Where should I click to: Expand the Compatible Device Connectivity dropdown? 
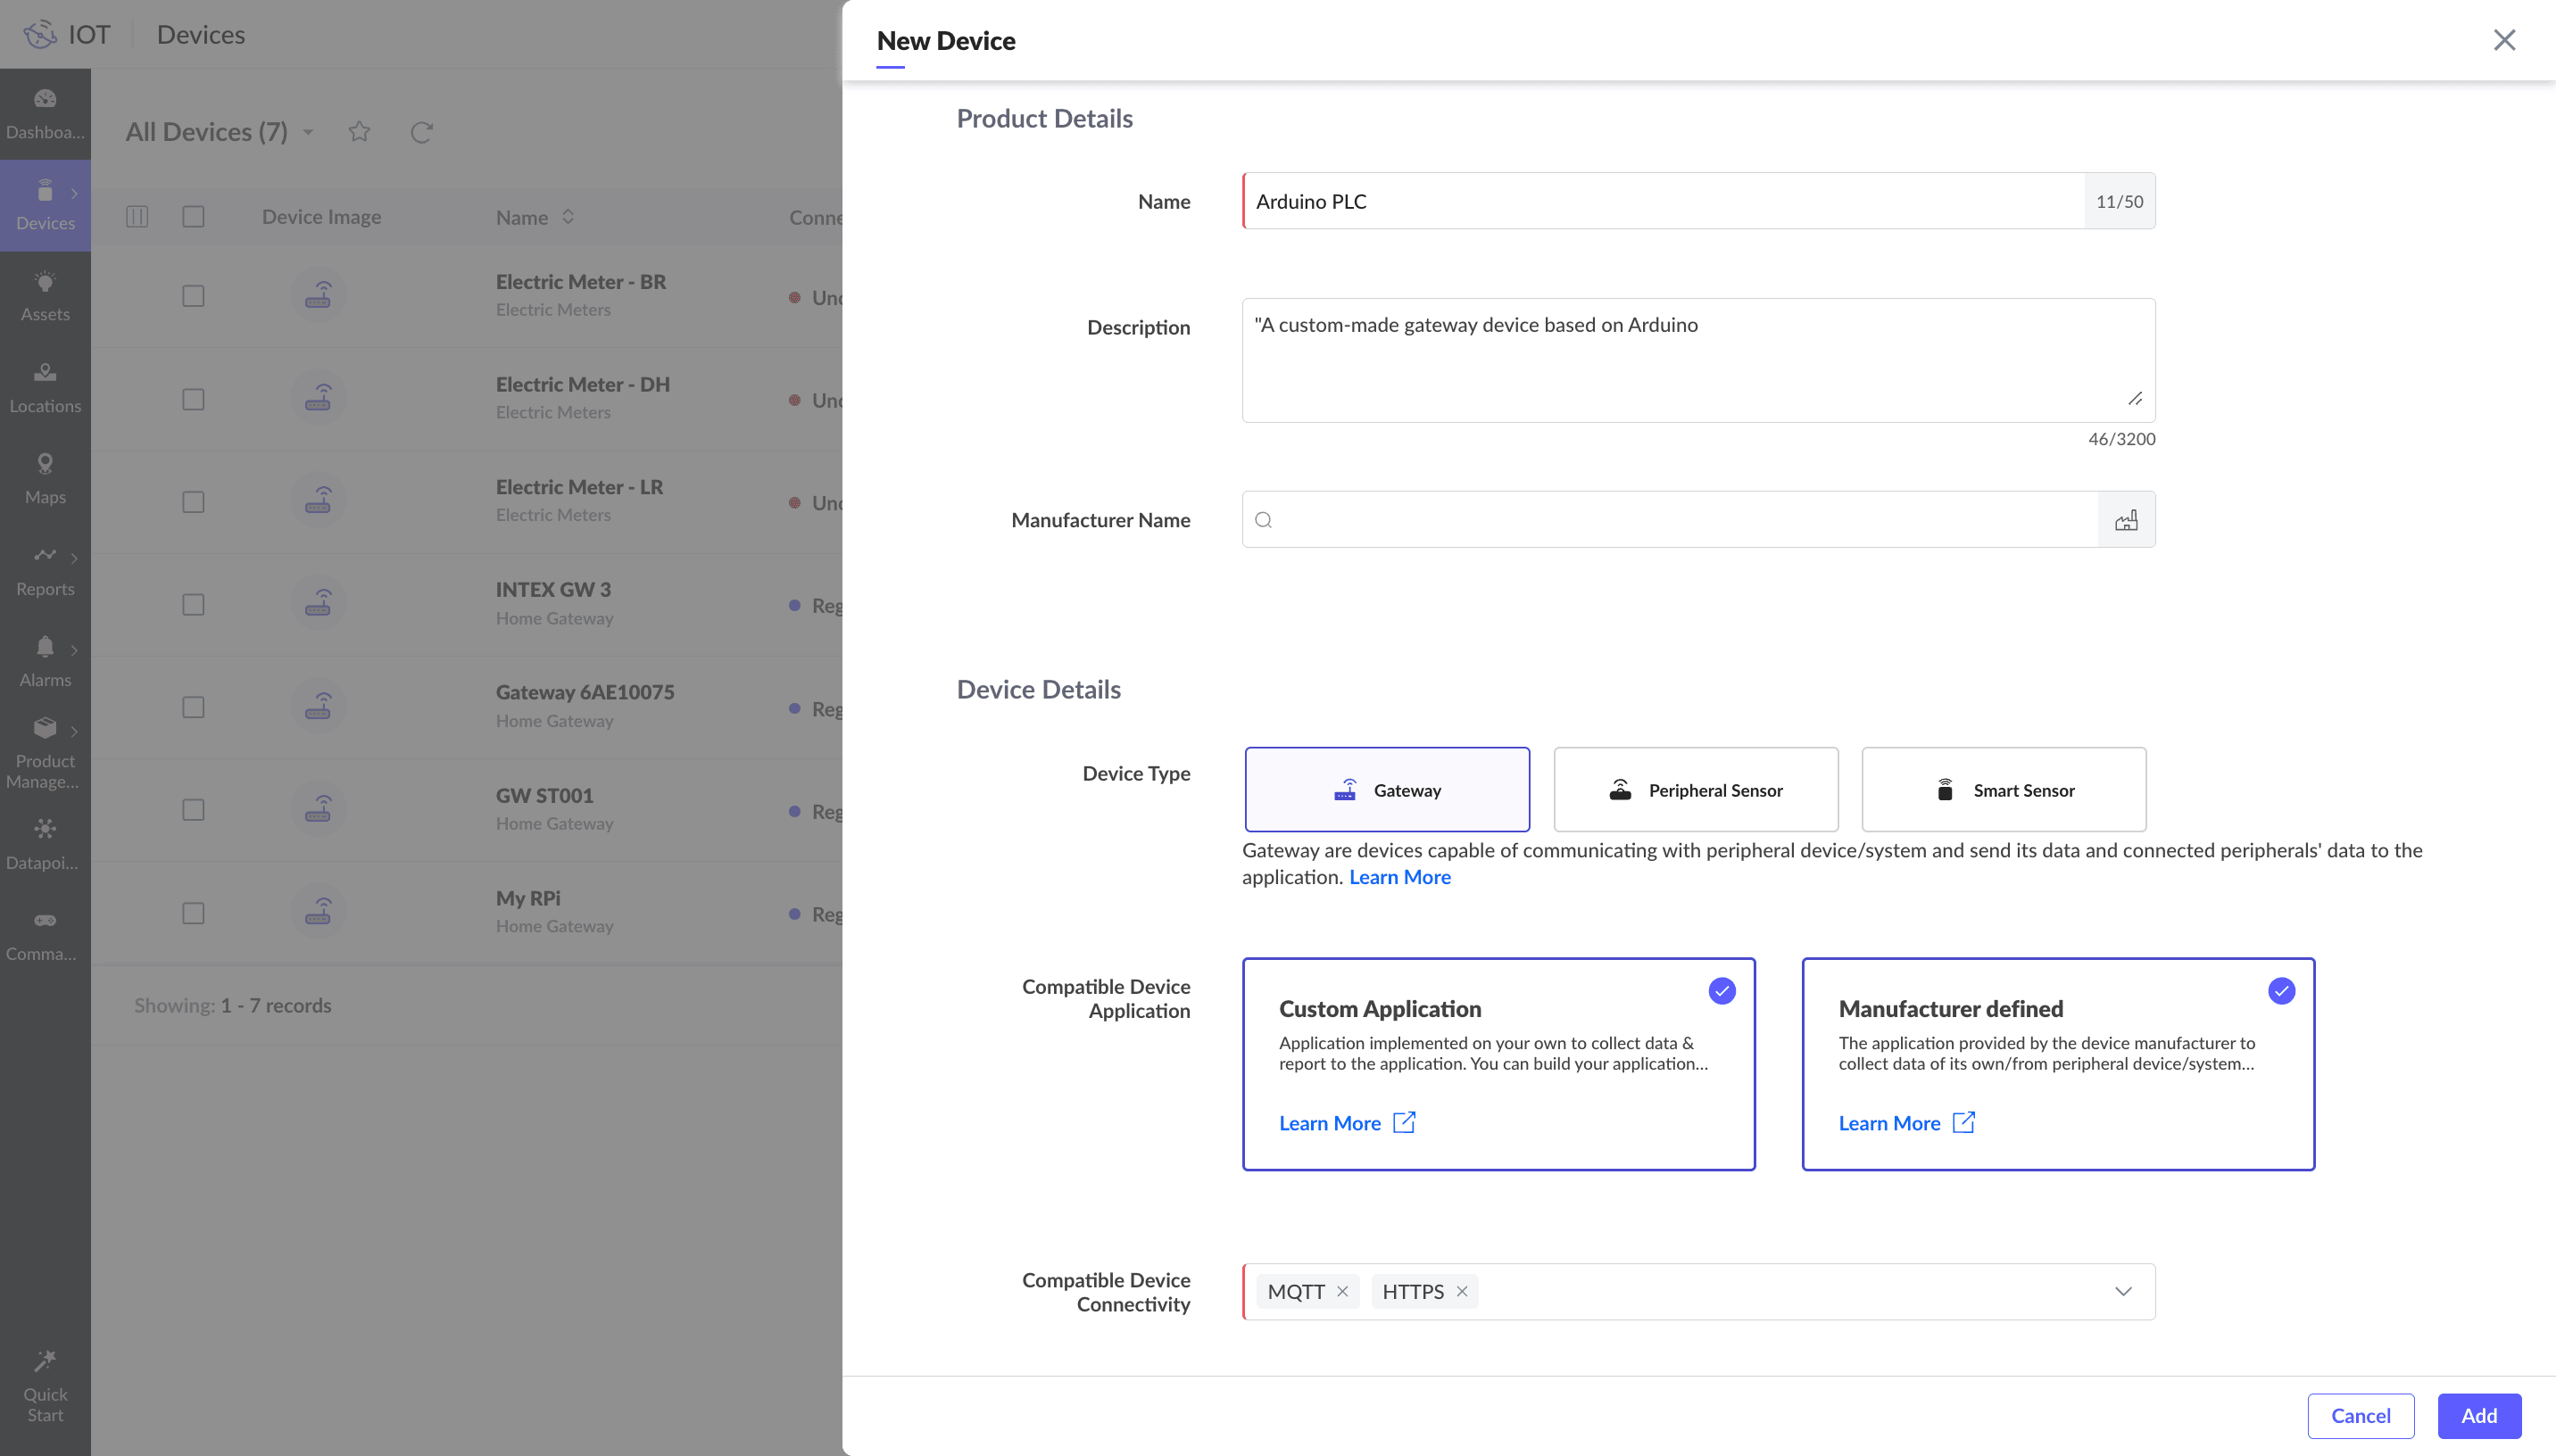[2123, 1292]
